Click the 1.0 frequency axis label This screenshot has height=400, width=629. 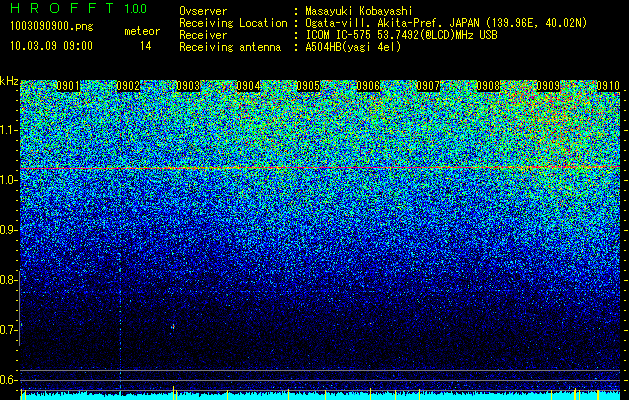(7, 181)
